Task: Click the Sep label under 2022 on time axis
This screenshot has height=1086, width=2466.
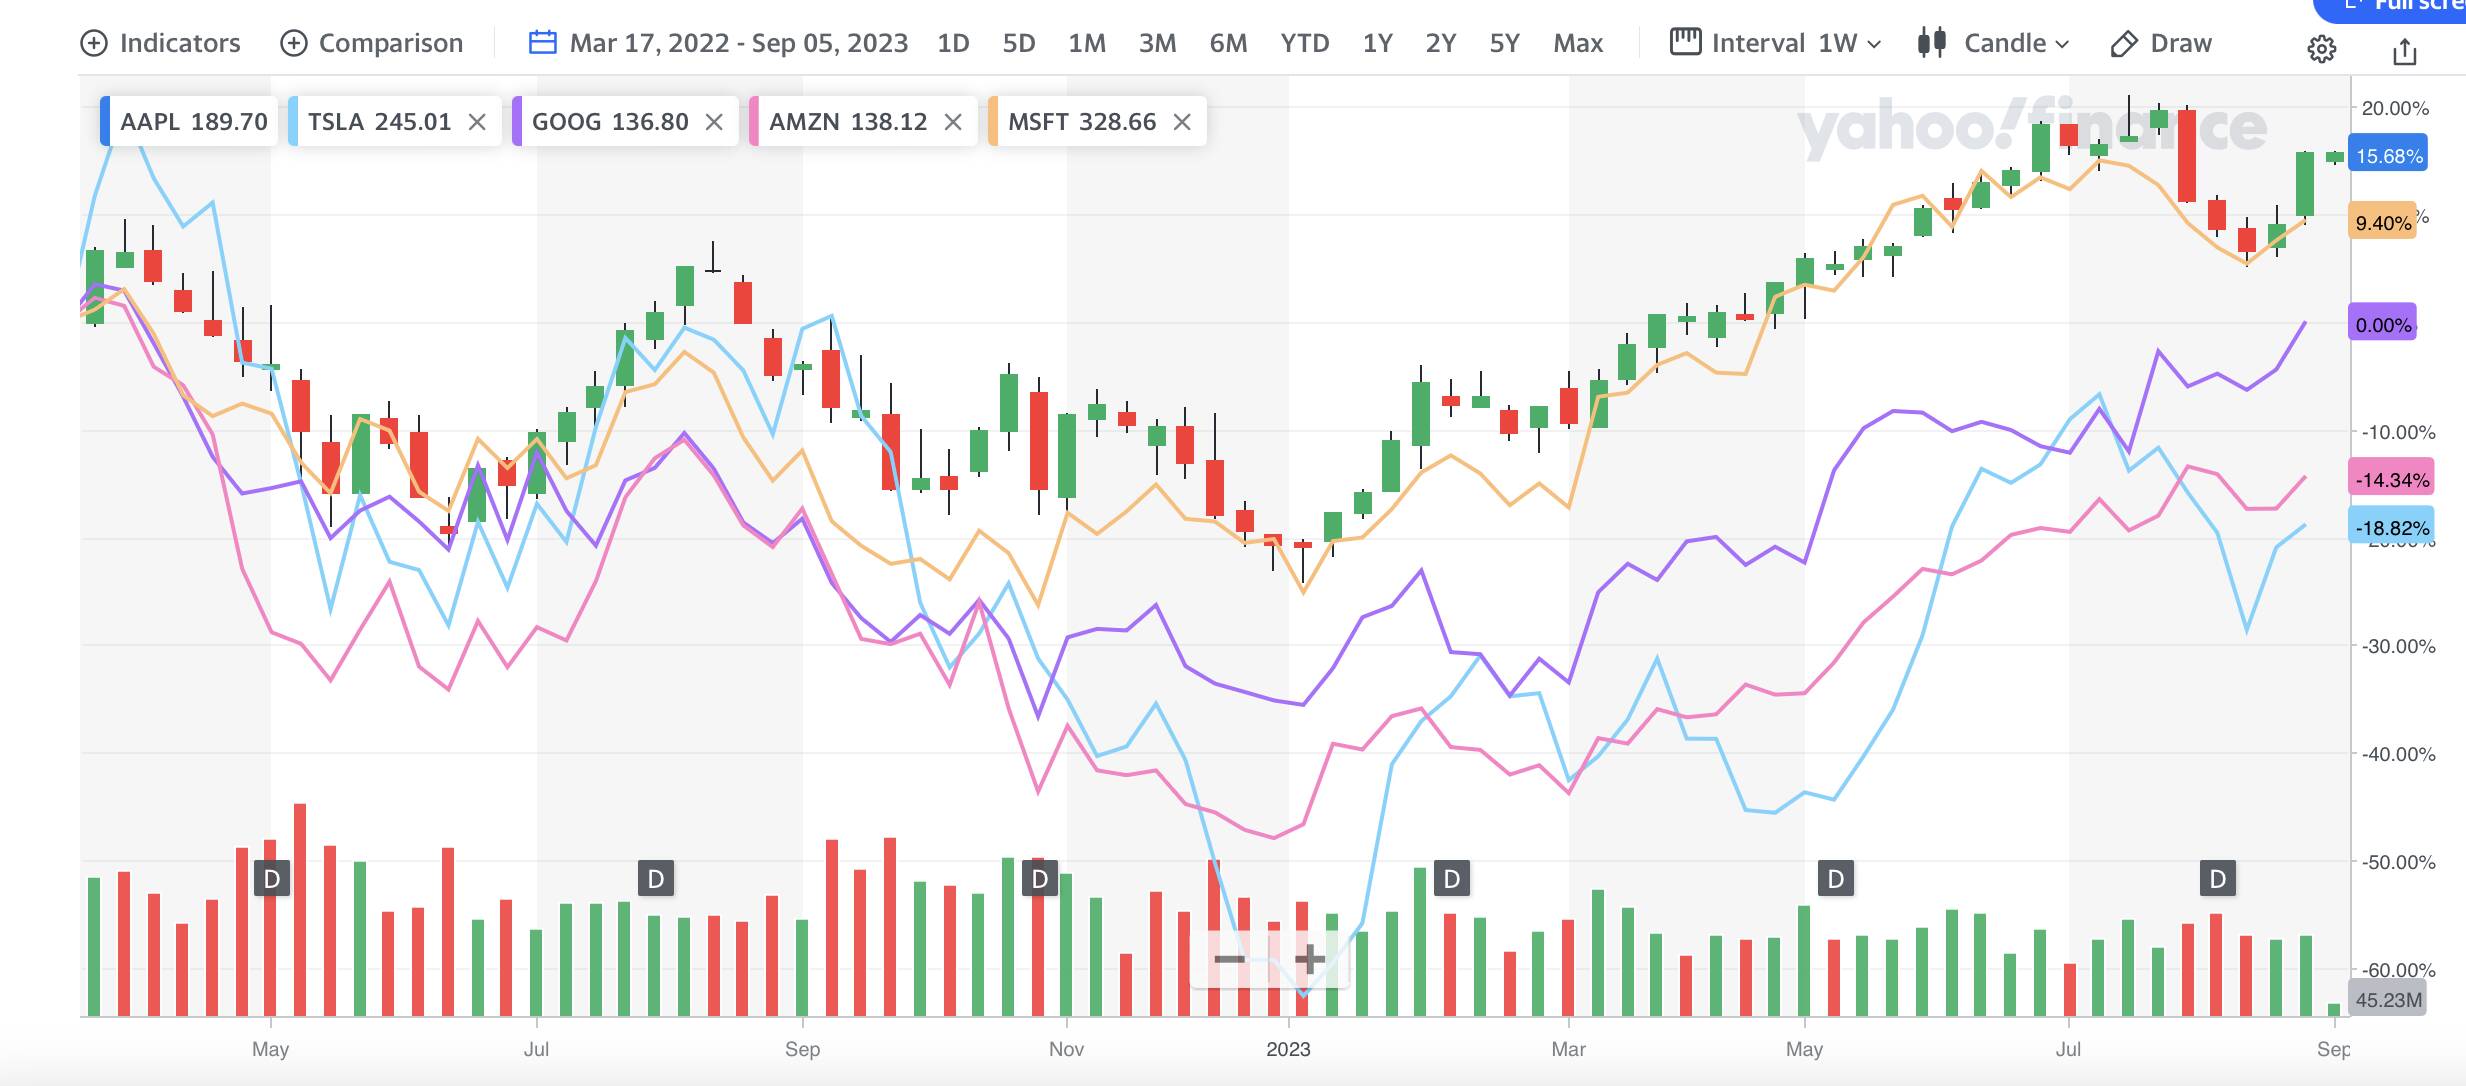Action: [802, 1049]
